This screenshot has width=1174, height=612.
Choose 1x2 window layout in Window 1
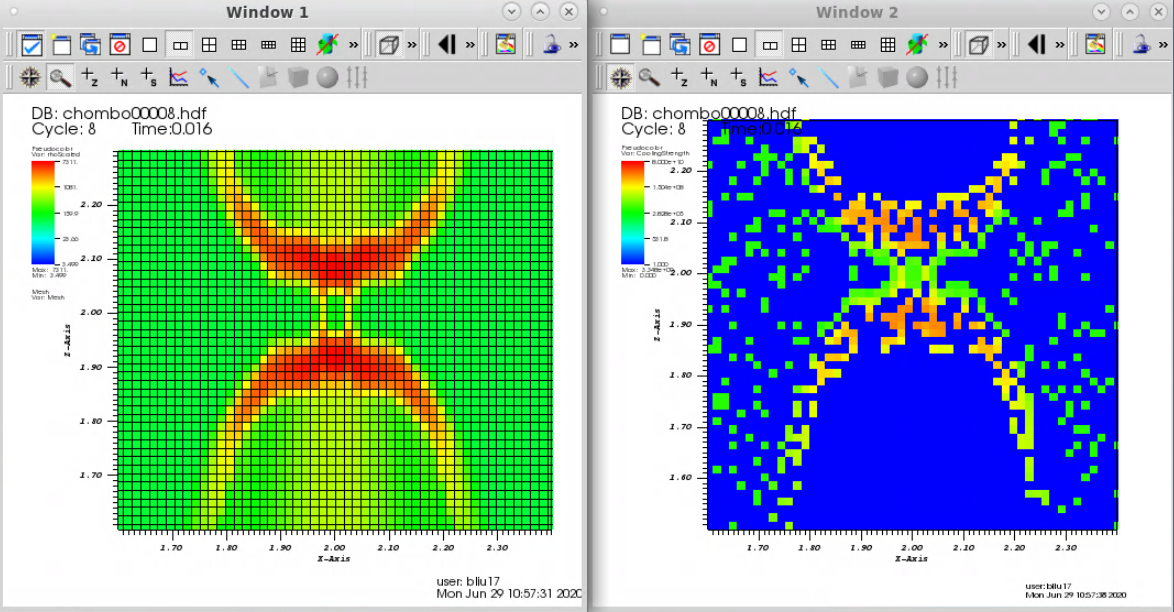[180, 45]
